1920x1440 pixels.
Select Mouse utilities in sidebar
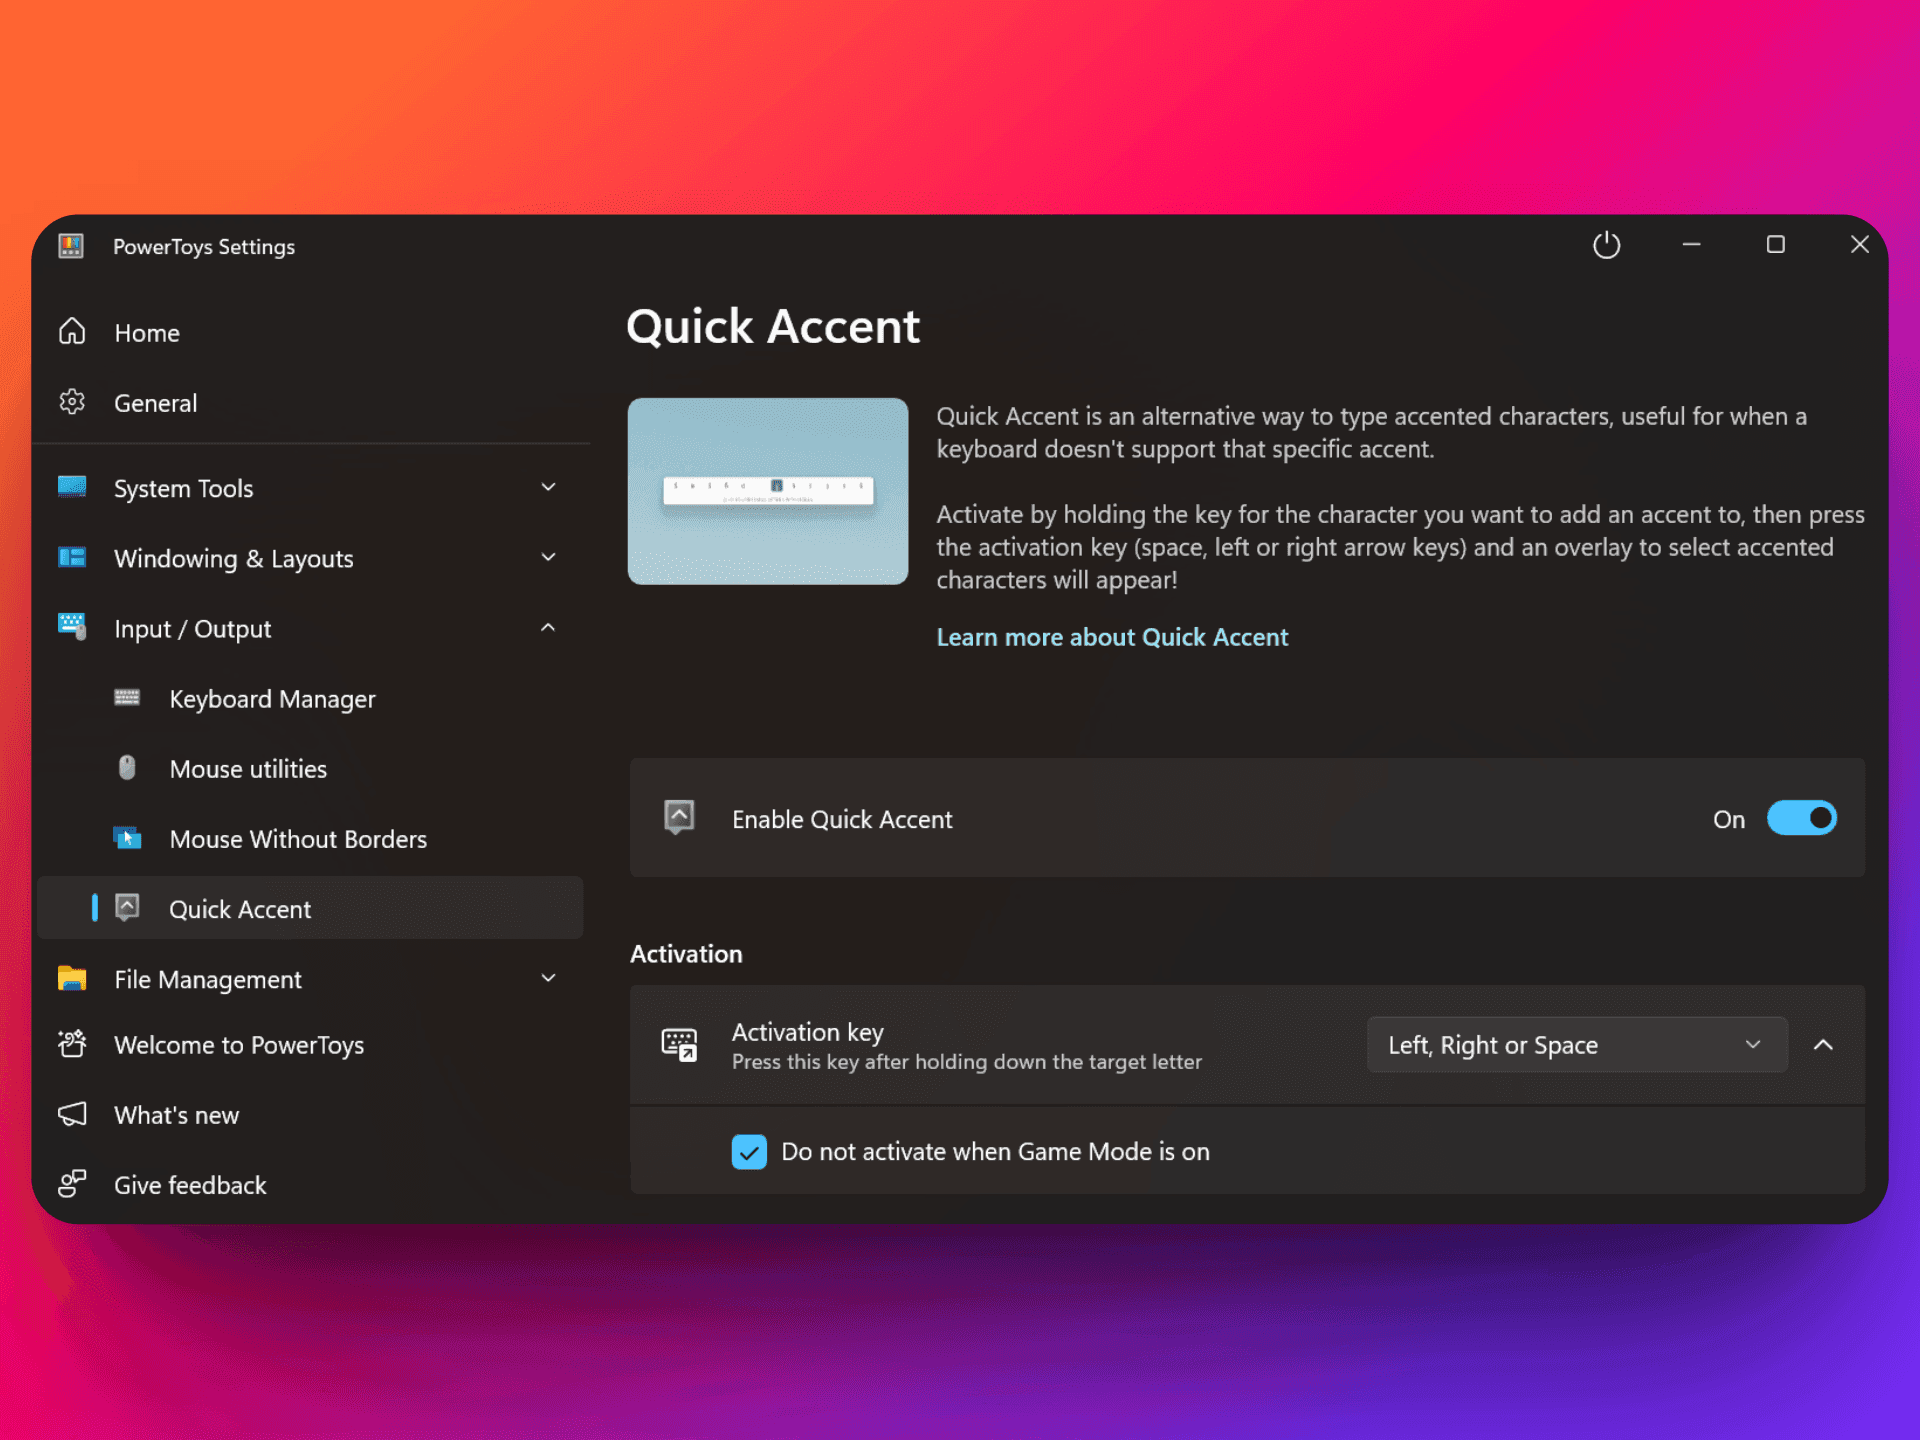[x=310, y=769]
